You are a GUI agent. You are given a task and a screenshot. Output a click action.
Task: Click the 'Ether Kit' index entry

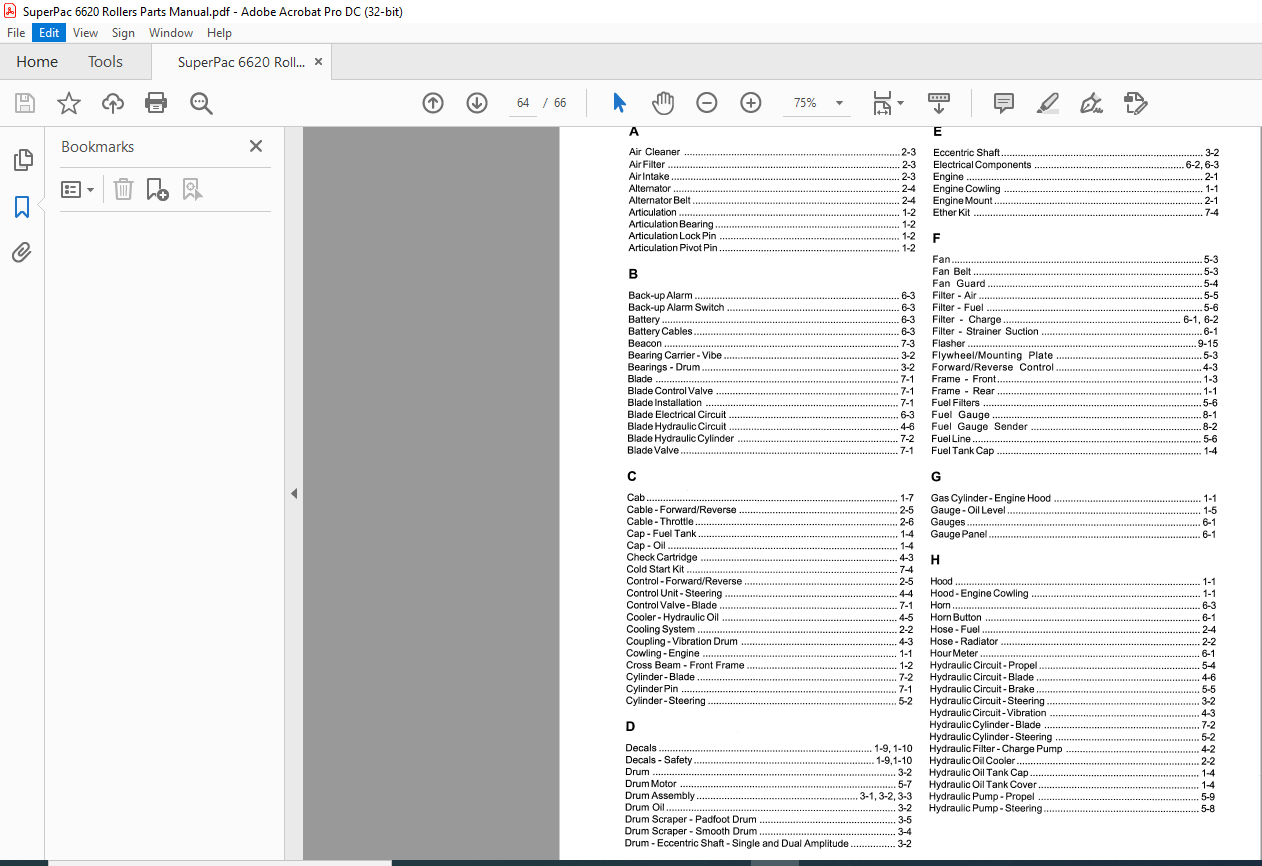click(x=1076, y=213)
